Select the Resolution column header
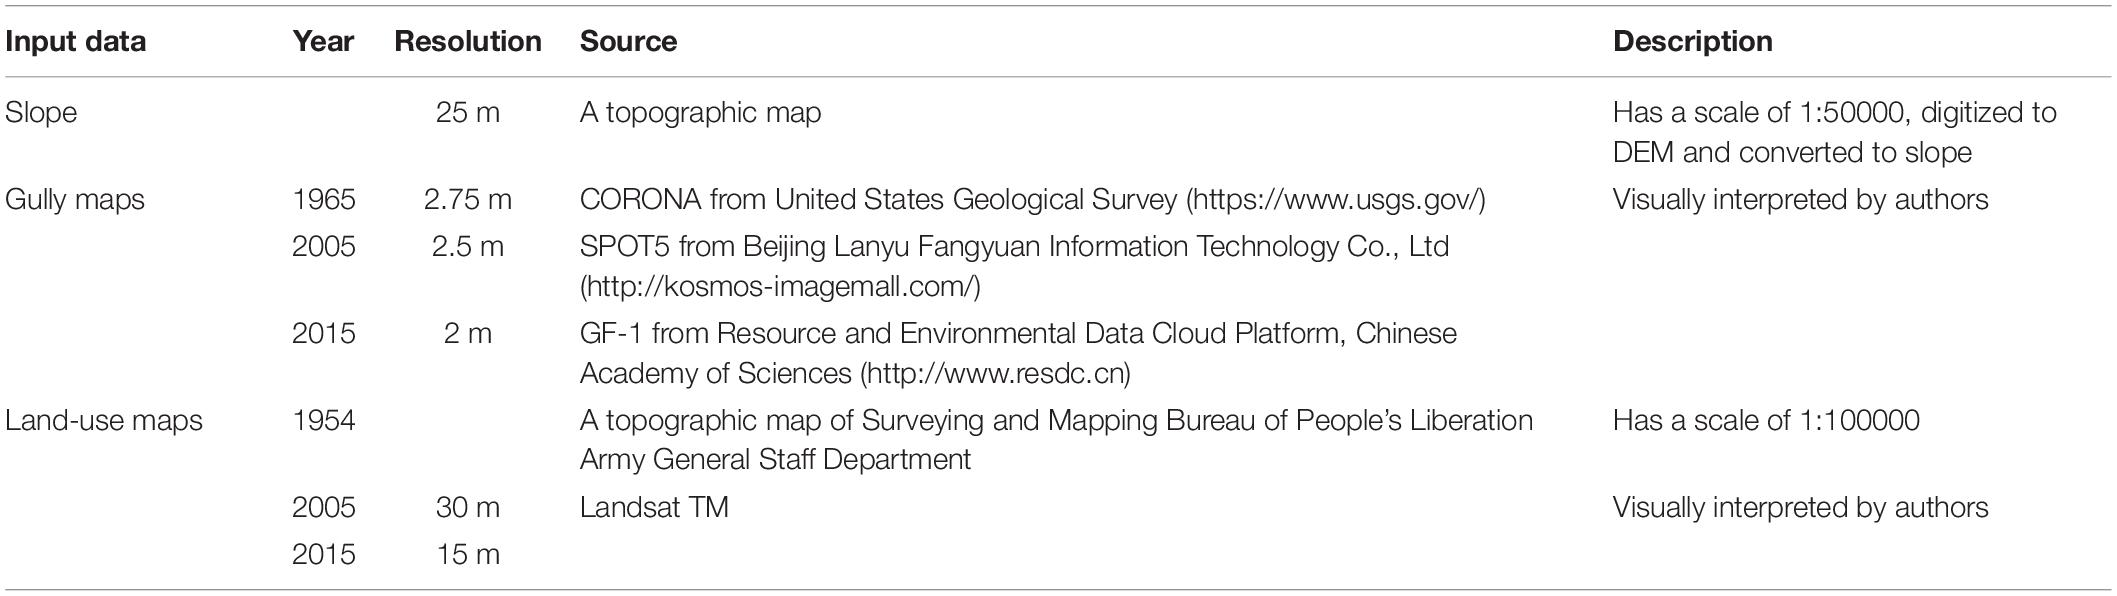 pyautogui.click(x=468, y=41)
